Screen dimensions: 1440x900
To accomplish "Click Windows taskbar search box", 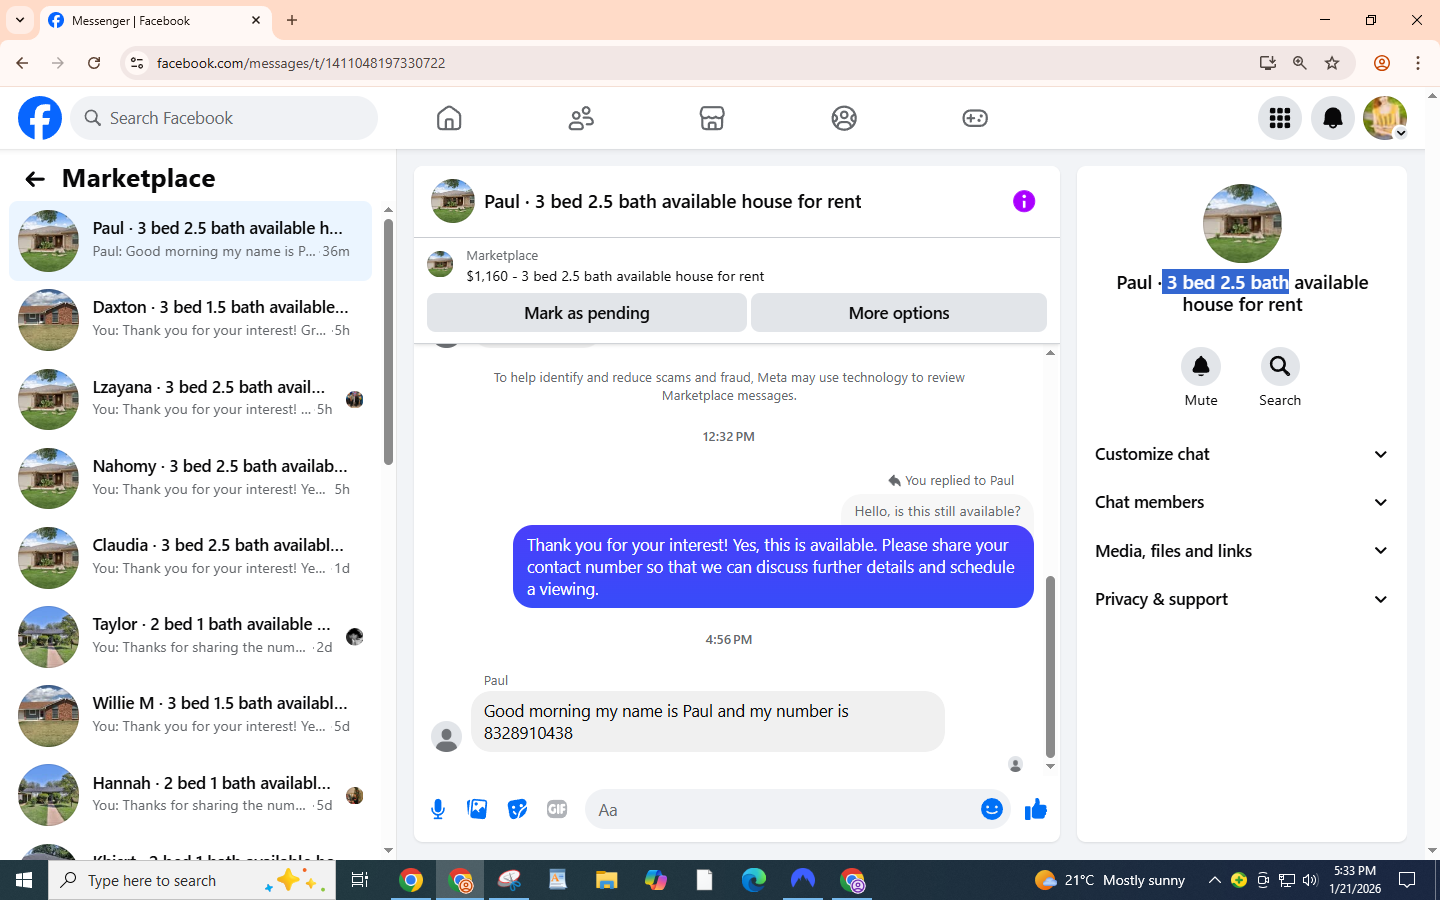I will [192, 880].
